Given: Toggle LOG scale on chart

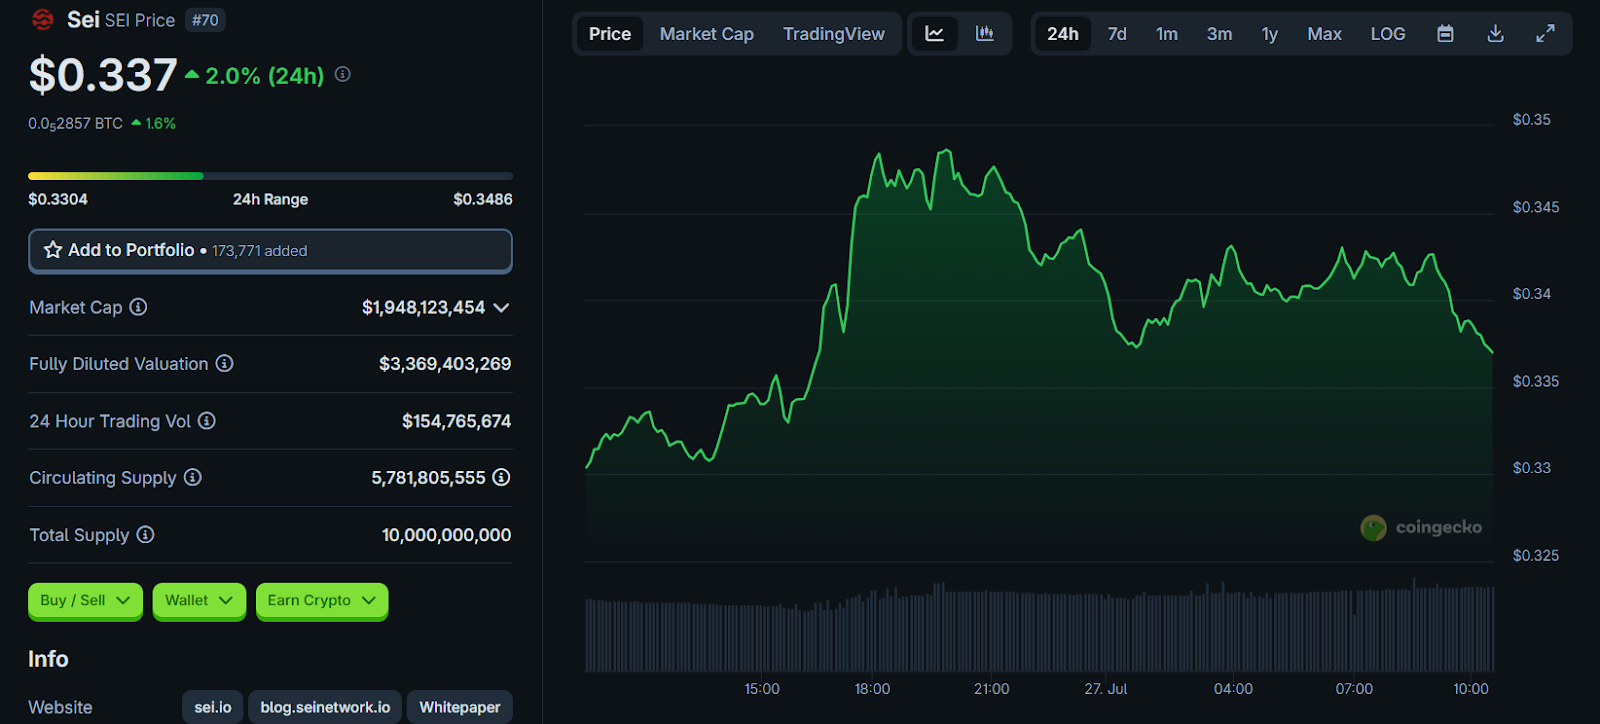Looking at the screenshot, I should pos(1387,34).
